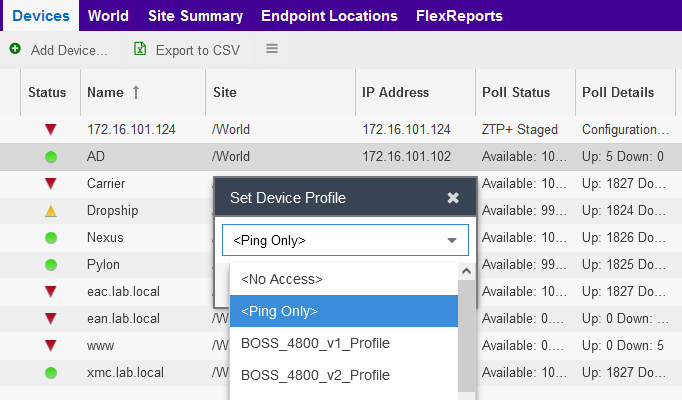This screenshot has width=682, height=400.
Task: Sort by the IP Address column header
Action: (x=395, y=92)
